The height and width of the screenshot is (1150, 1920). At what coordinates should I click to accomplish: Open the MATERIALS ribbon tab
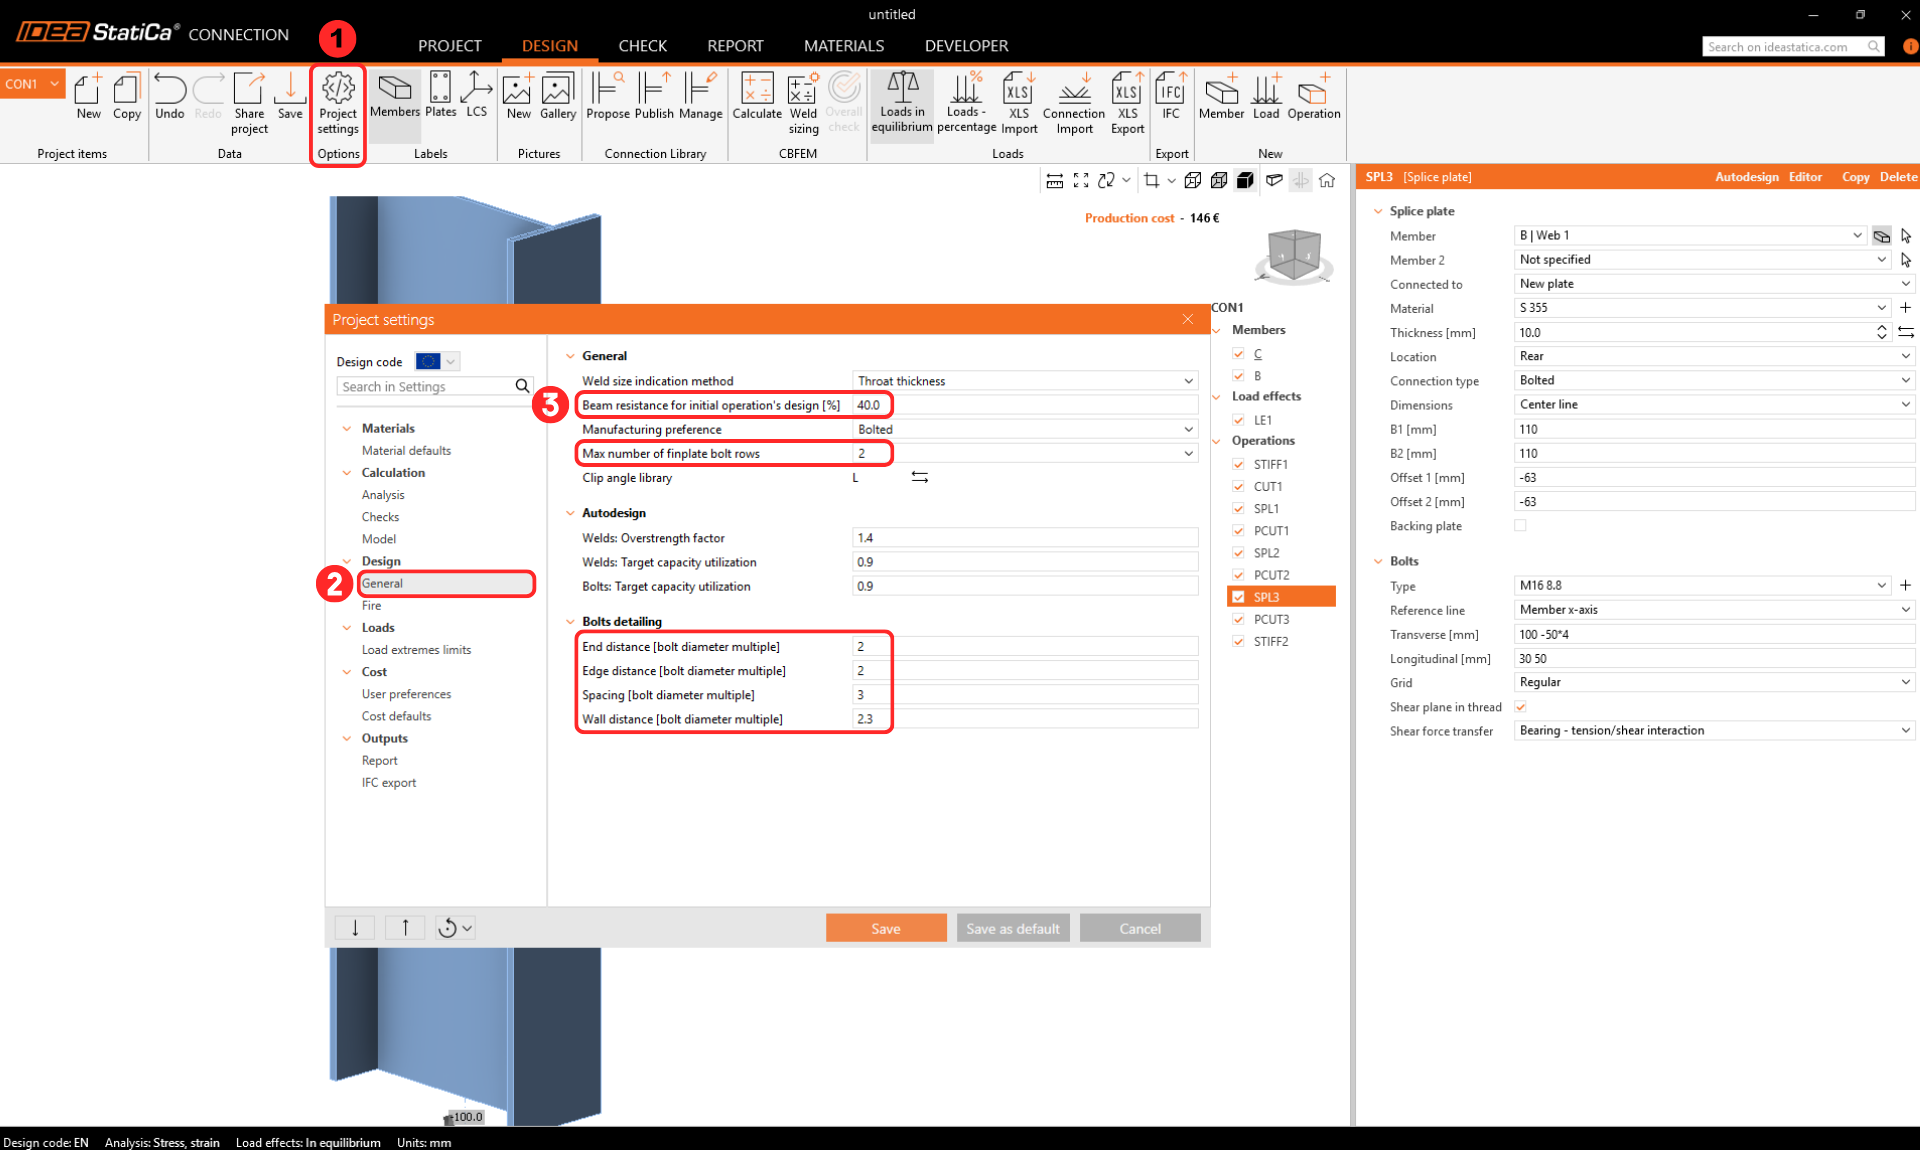pyautogui.click(x=843, y=46)
